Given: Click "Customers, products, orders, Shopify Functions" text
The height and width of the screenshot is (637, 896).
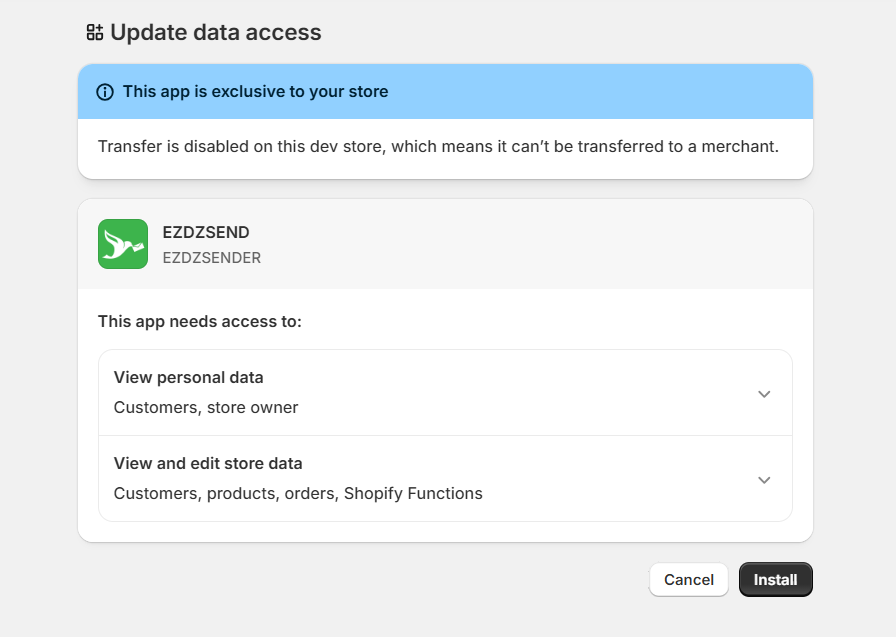Looking at the screenshot, I should 298,494.
